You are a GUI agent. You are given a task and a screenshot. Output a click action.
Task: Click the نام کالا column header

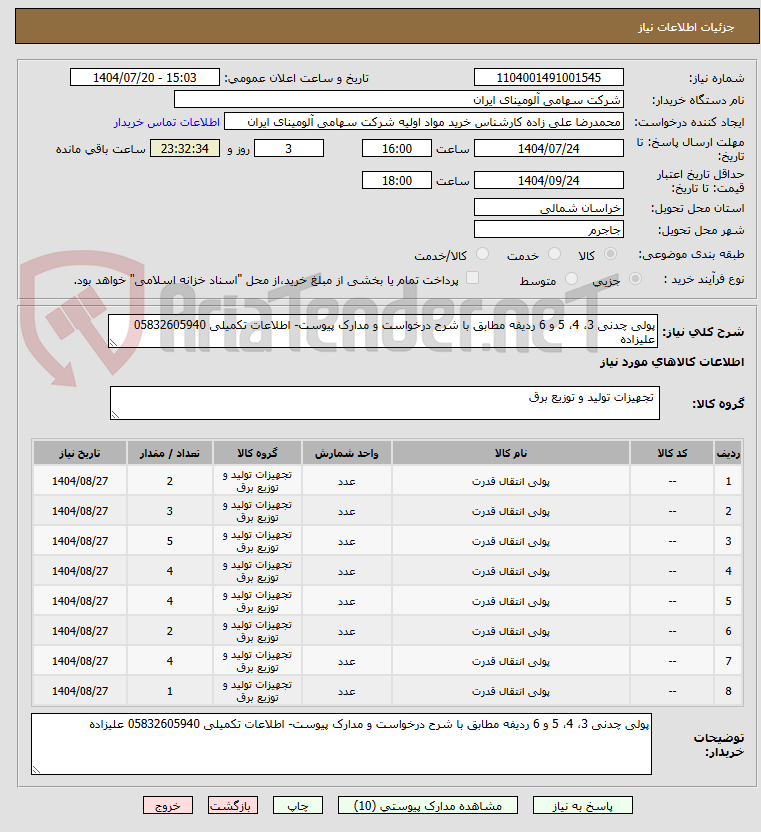511,453
